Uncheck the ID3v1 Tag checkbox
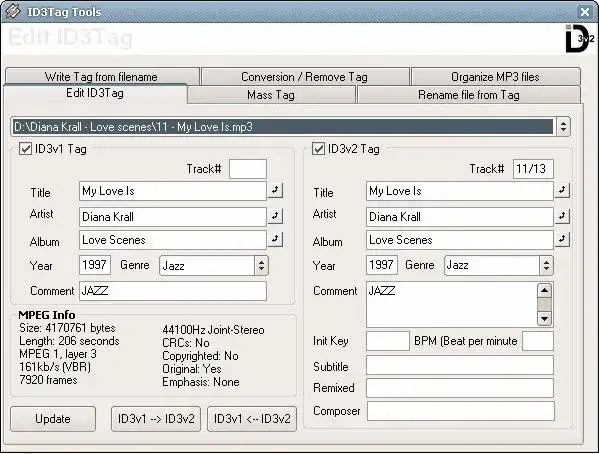 point(26,149)
